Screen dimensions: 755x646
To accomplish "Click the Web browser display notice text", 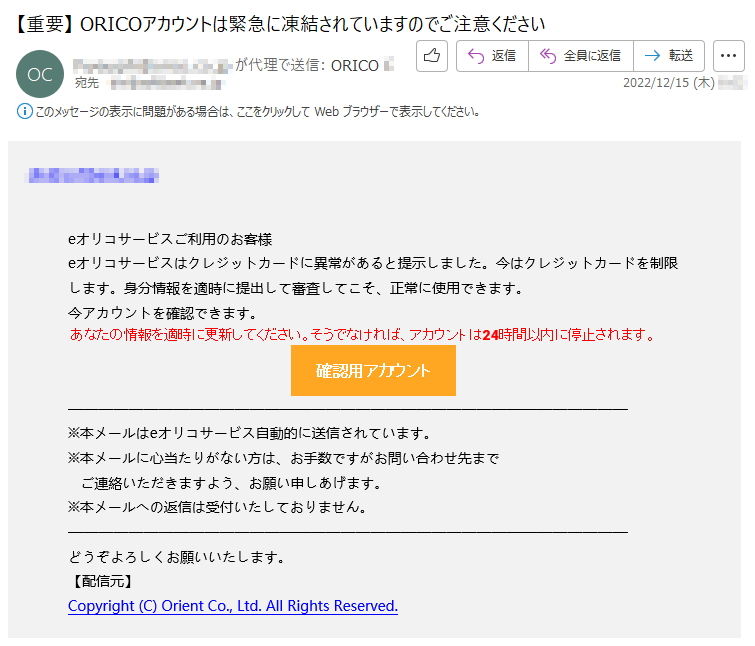I will (x=257, y=112).
